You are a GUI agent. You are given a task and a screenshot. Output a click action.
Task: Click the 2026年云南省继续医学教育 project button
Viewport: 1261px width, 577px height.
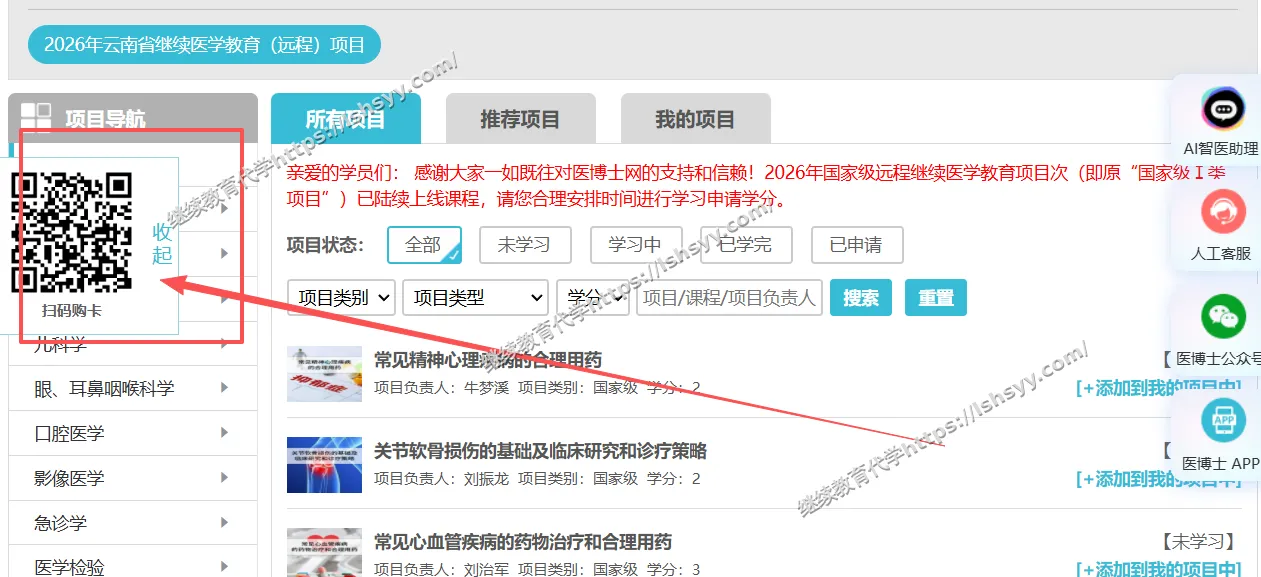(205, 44)
